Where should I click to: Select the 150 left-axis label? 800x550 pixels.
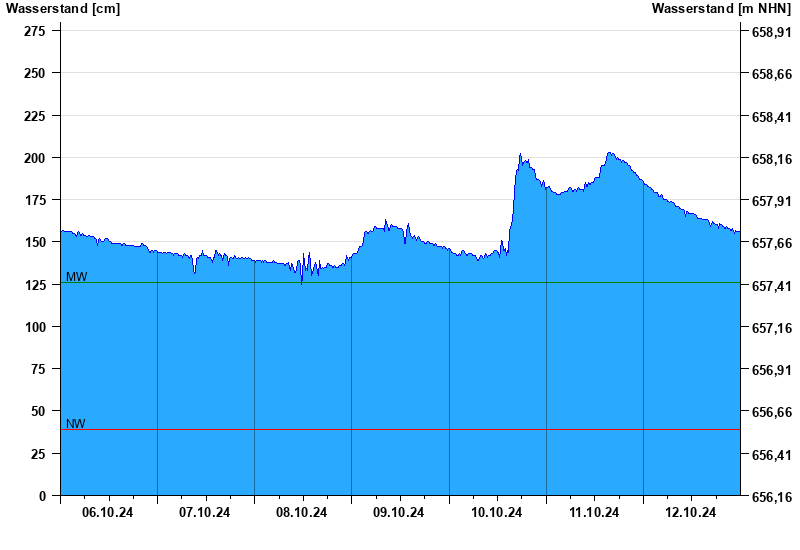(35, 242)
